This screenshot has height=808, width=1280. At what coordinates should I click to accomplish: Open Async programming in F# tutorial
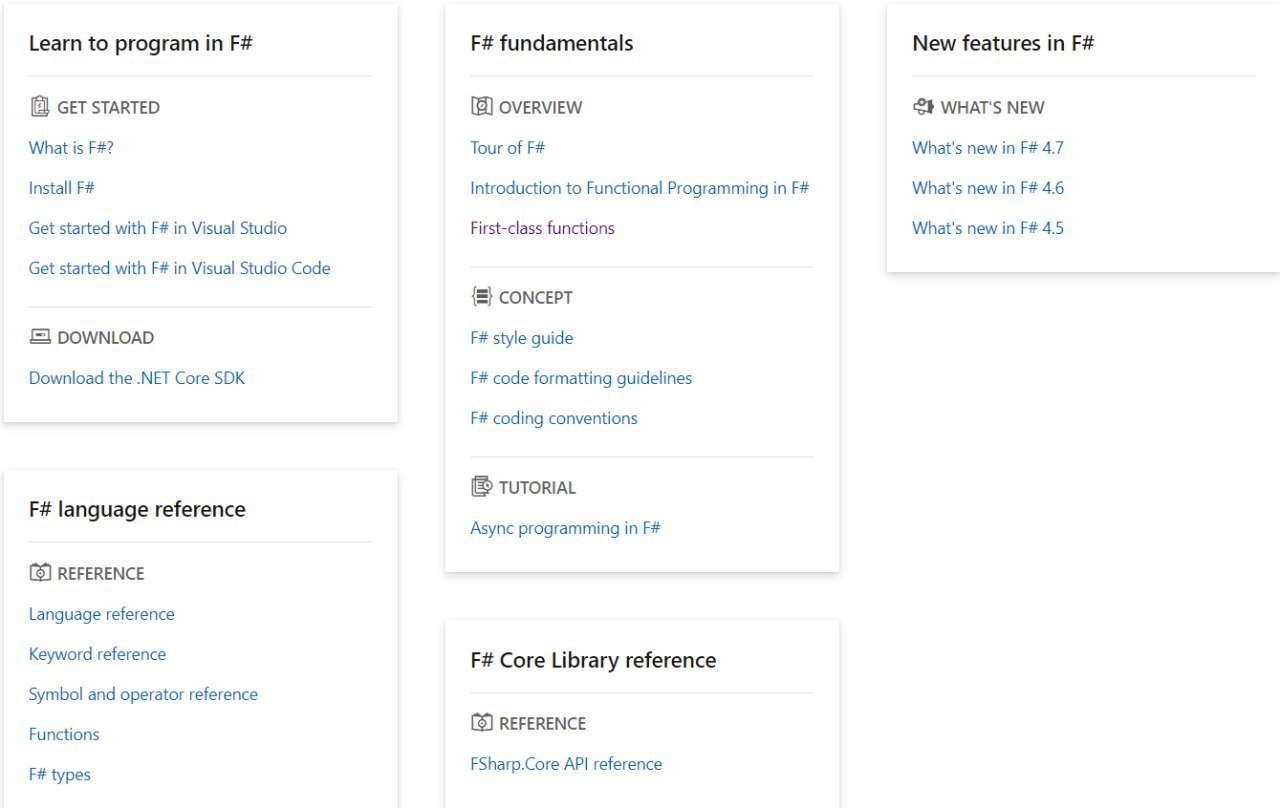[x=566, y=528]
